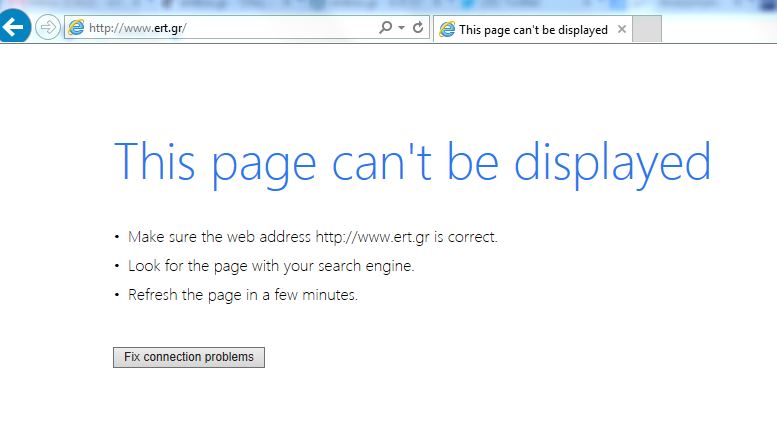This screenshot has width=777, height=444.
Task: Open a new tab with the blank tab button
Action: click(647, 29)
